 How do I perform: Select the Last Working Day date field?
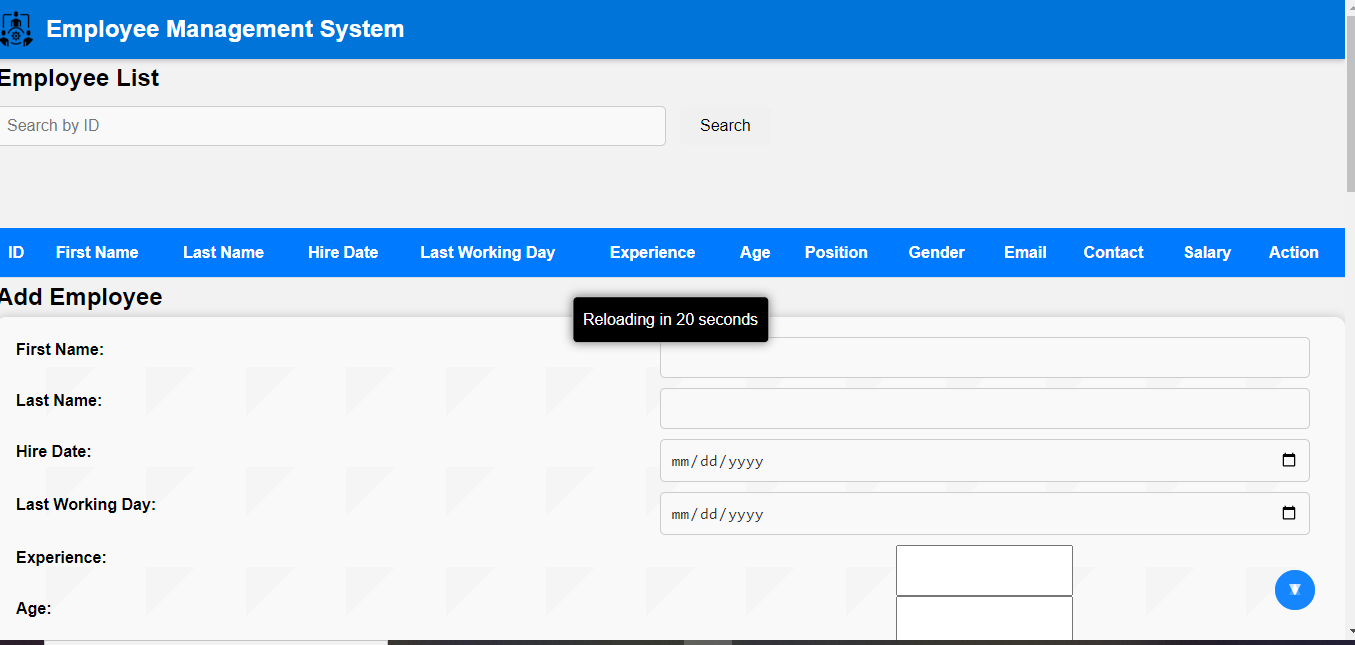tap(985, 514)
